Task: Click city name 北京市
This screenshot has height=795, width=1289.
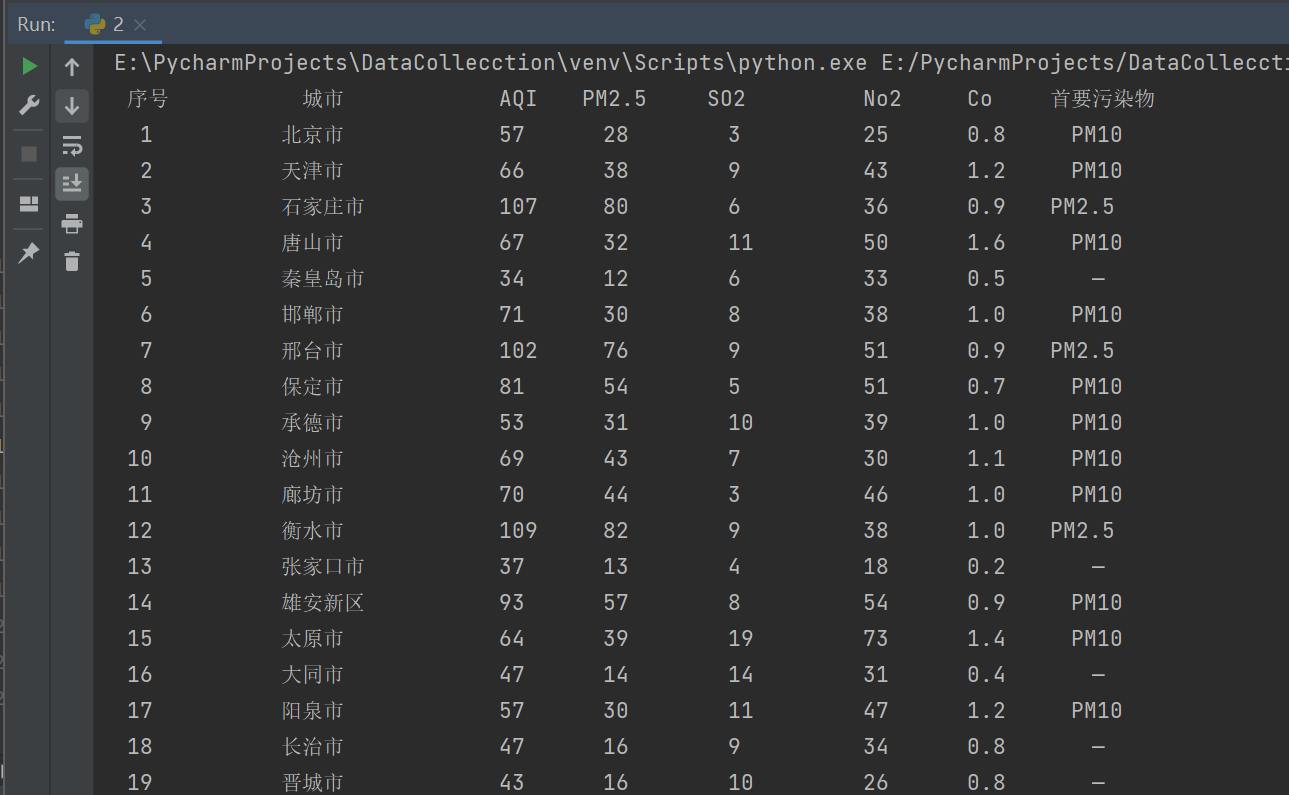Action: click(x=312, y=135)
